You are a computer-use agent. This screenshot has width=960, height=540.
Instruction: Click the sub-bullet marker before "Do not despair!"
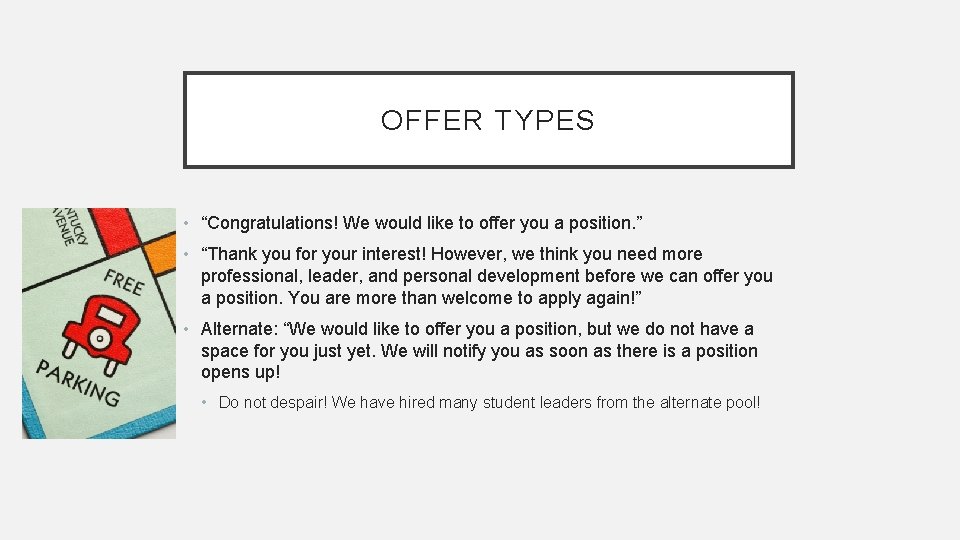[204, 403]
